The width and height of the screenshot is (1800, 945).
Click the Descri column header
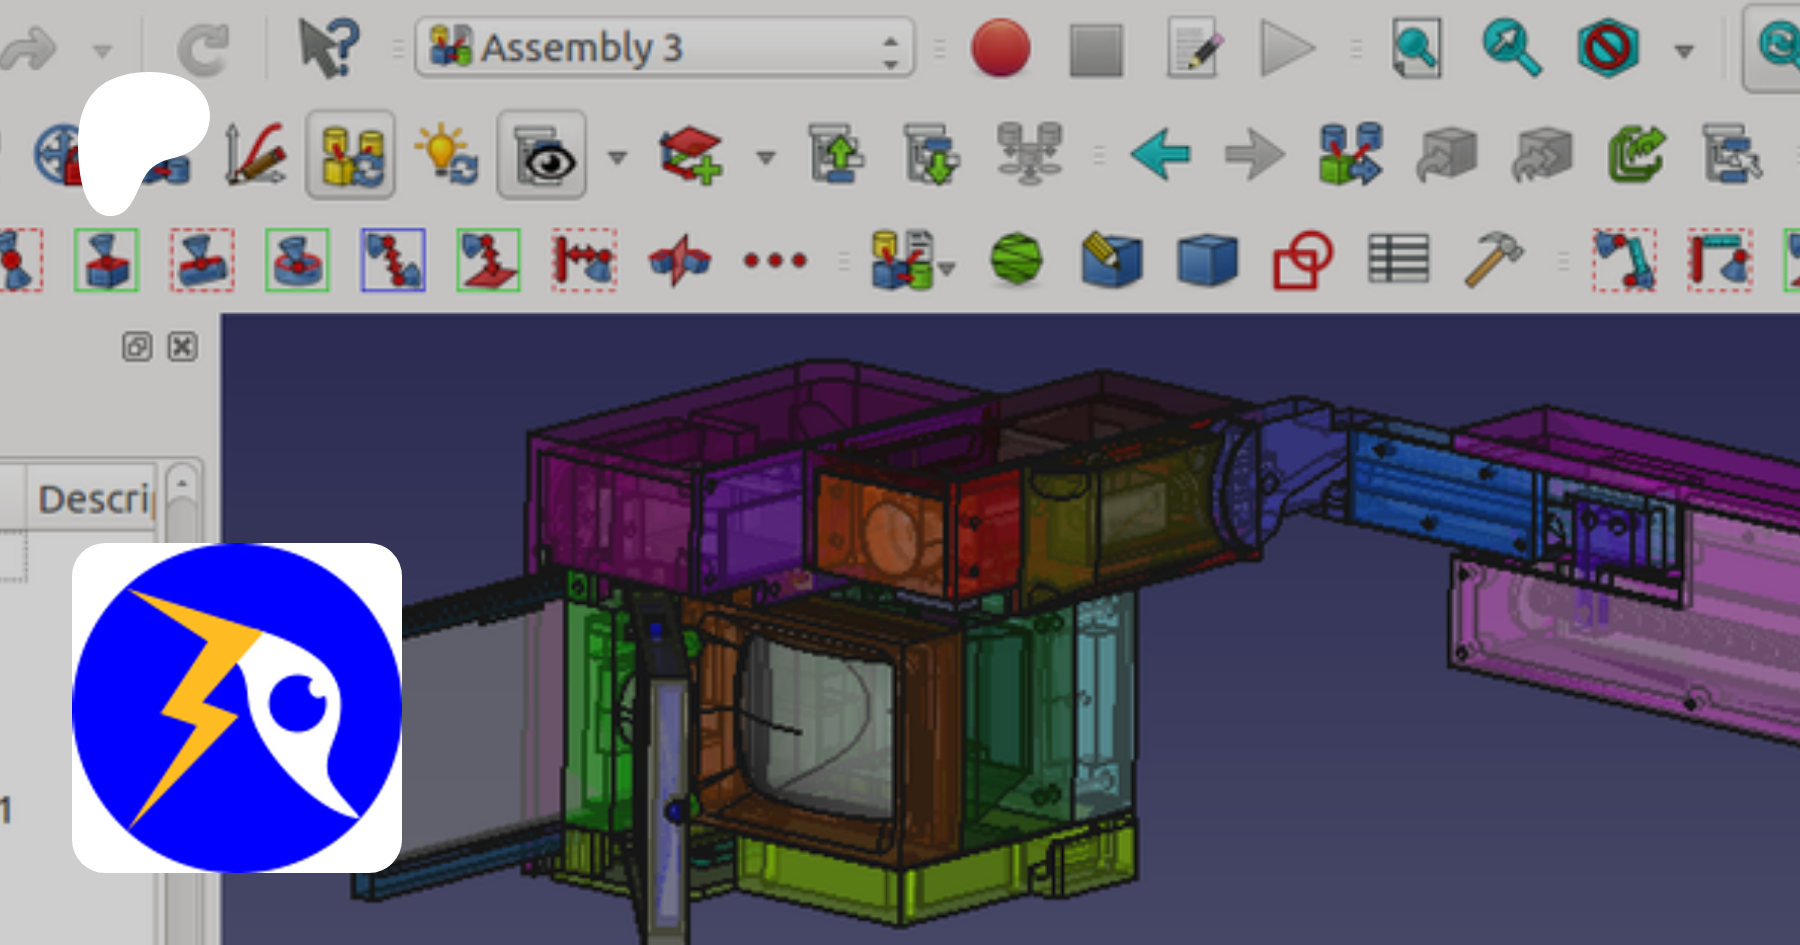tap(92, 498)
